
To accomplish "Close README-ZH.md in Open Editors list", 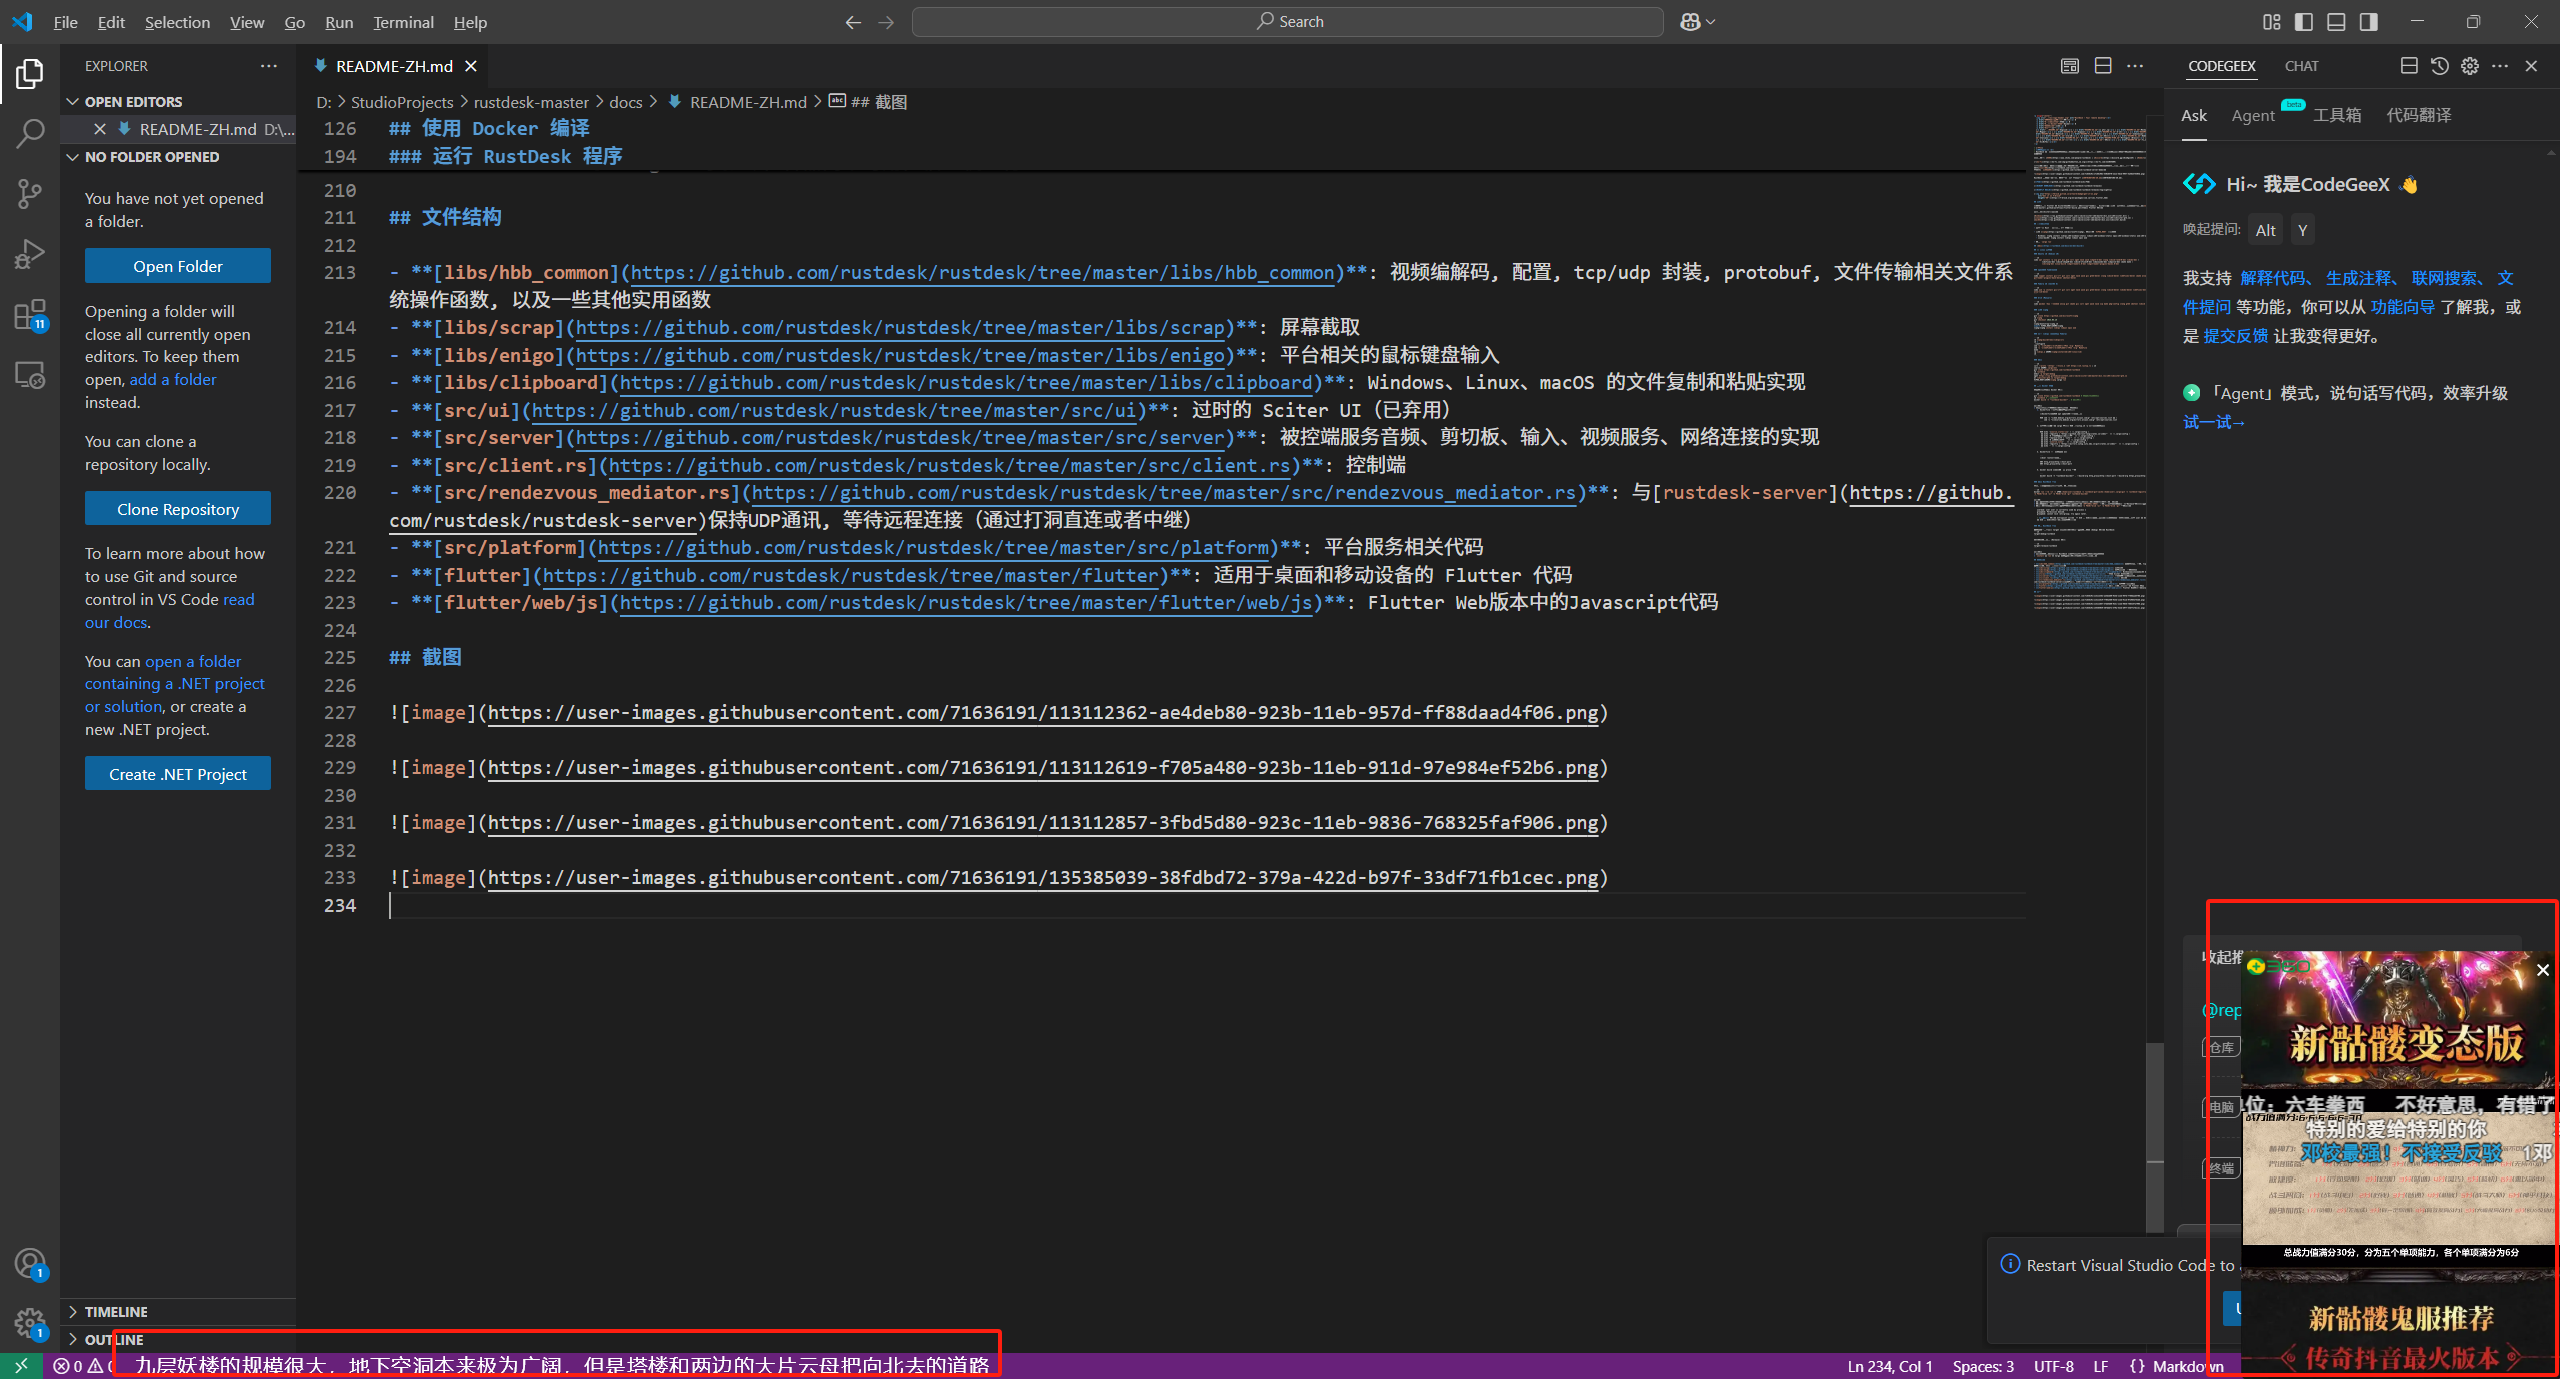I will pos(100,129).
